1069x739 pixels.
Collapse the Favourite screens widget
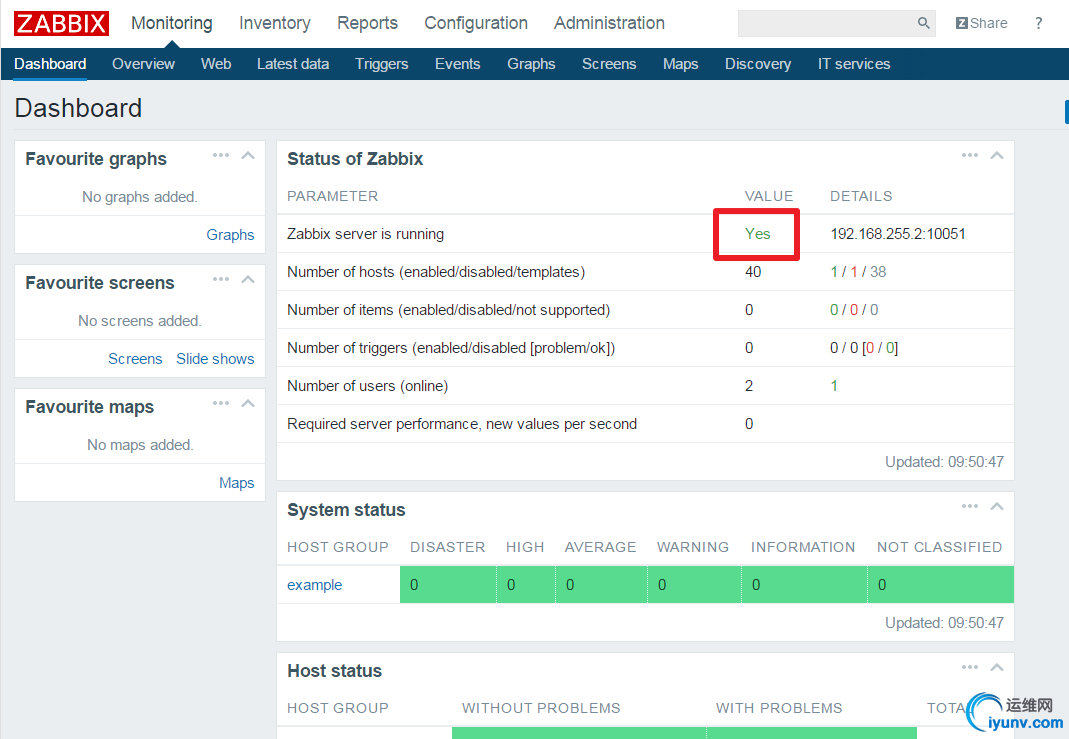[248, 280]
